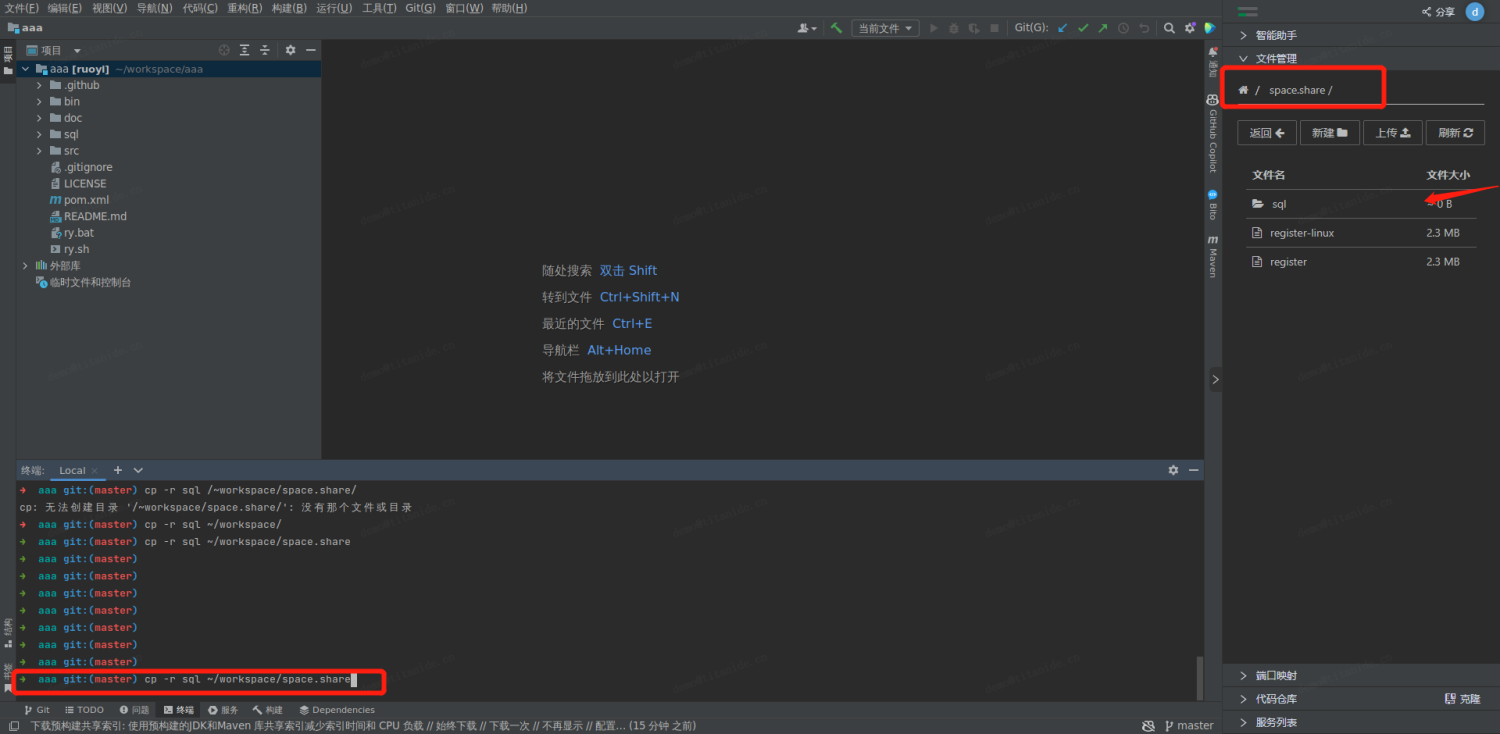Expand the doc folder
Viewport: 1500px width, 734px height.
point(40,118)
